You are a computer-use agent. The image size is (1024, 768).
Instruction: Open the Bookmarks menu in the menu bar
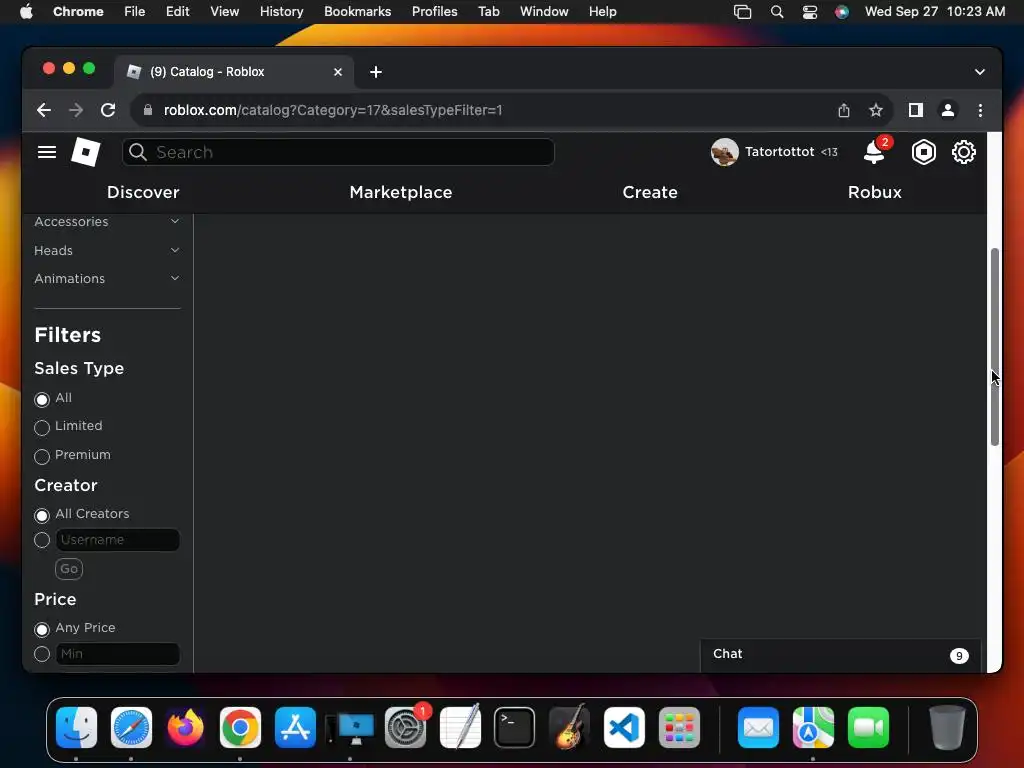tap(357, 12)
